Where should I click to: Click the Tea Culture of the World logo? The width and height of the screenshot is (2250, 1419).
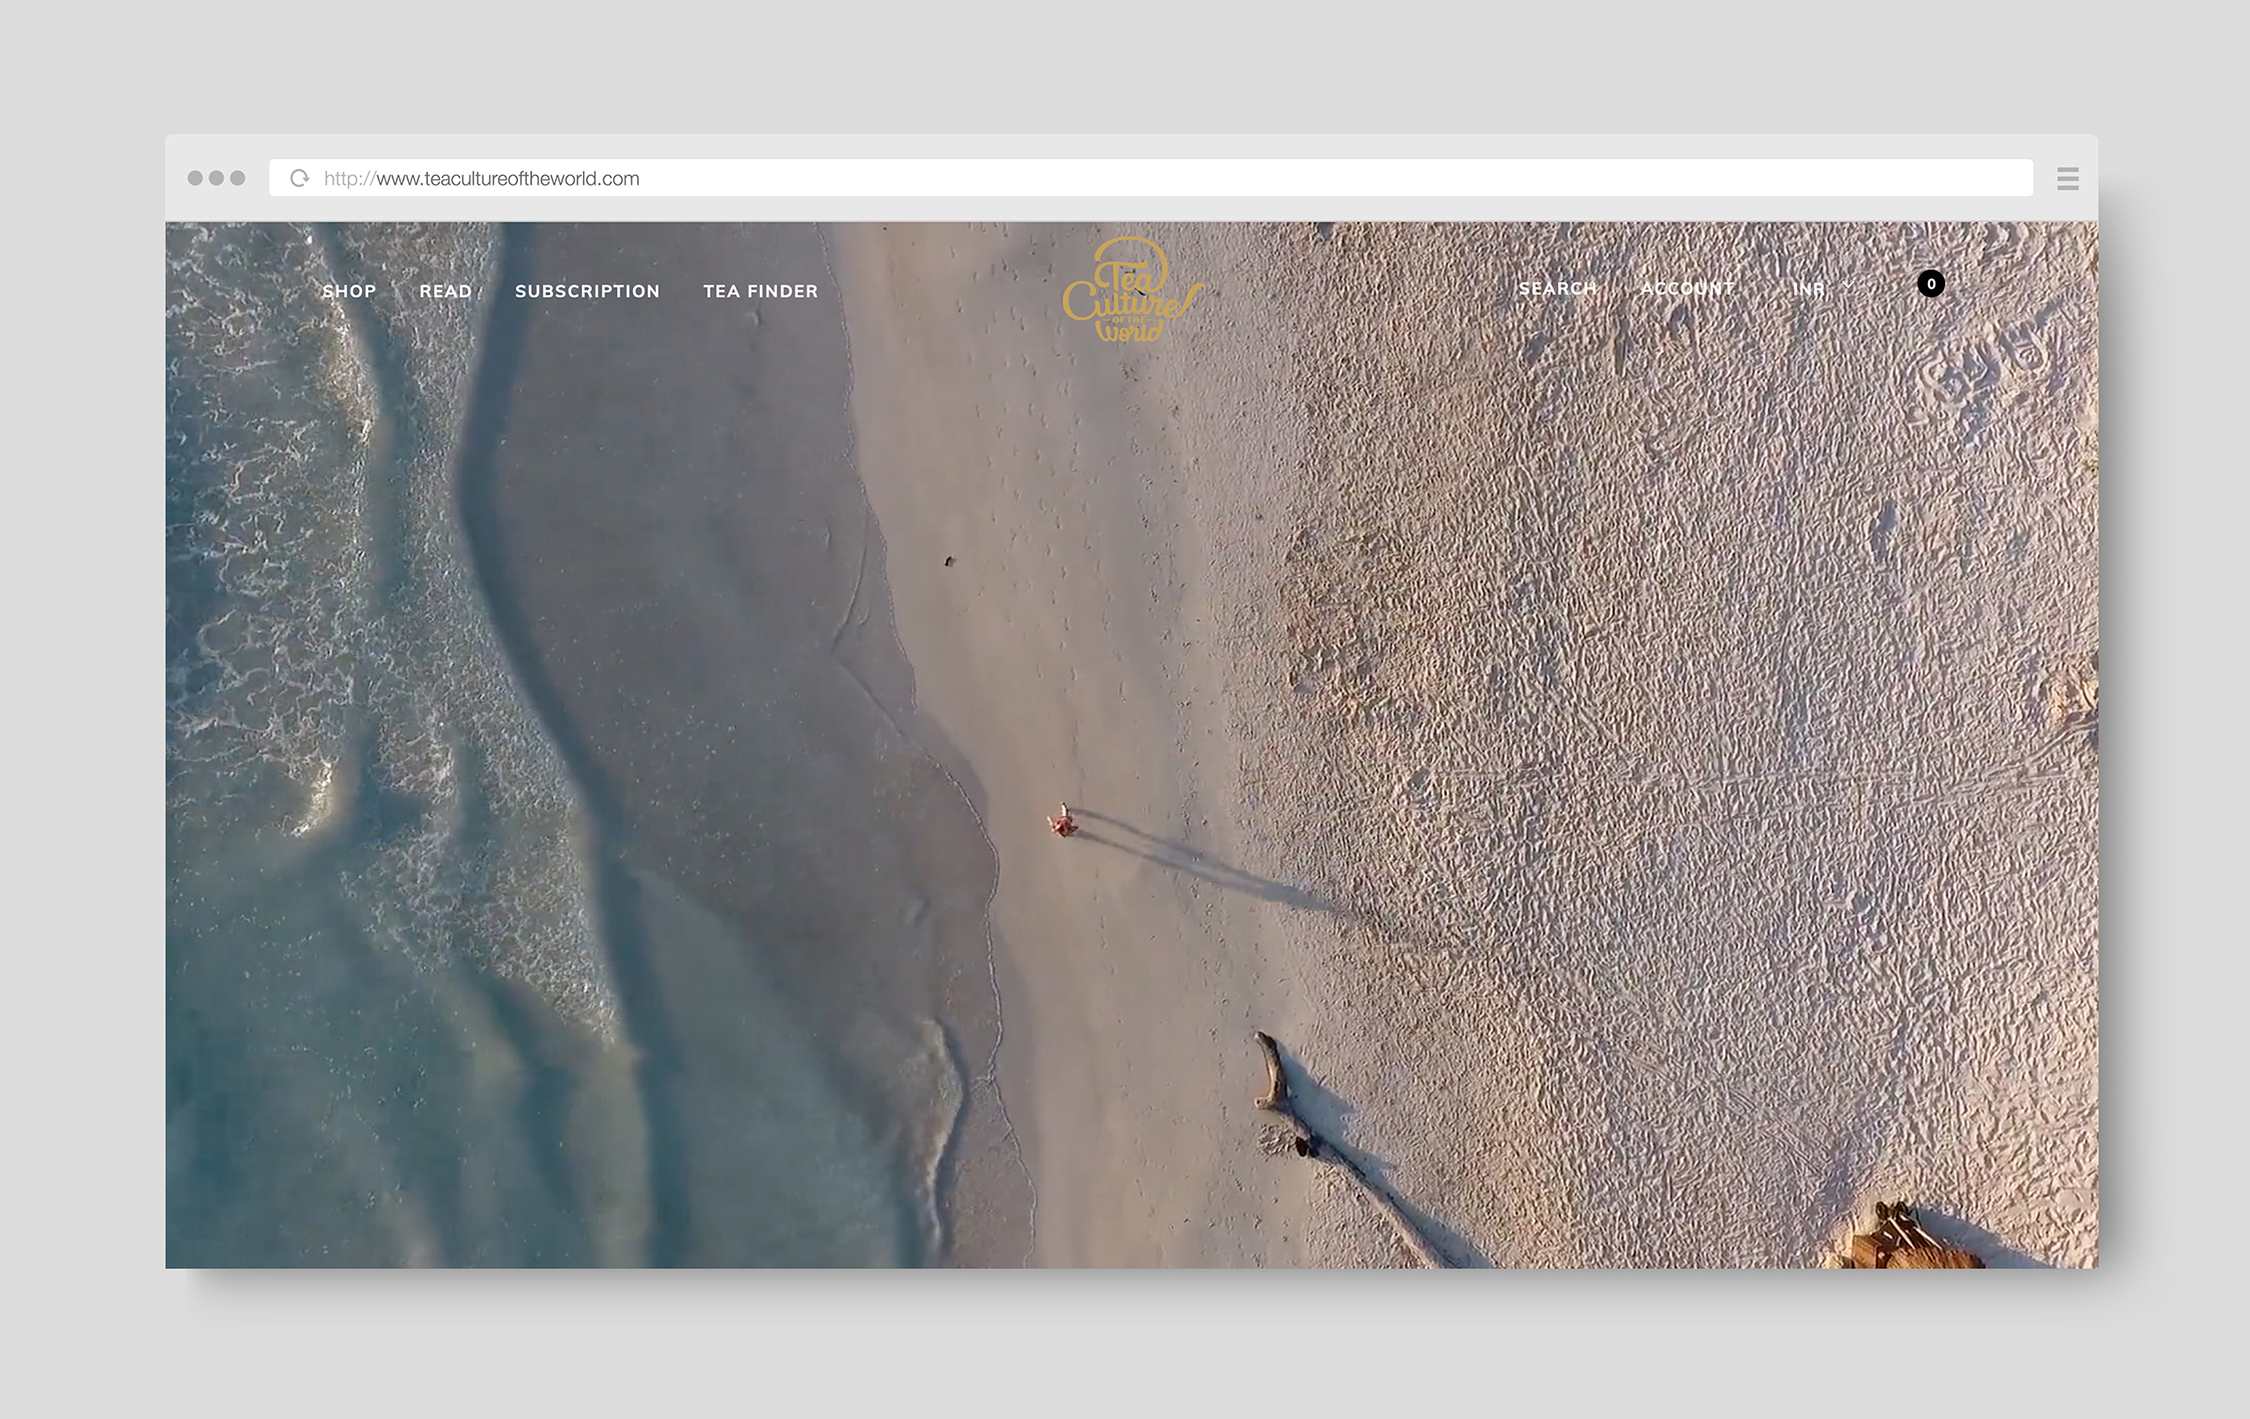point(1130,292)
